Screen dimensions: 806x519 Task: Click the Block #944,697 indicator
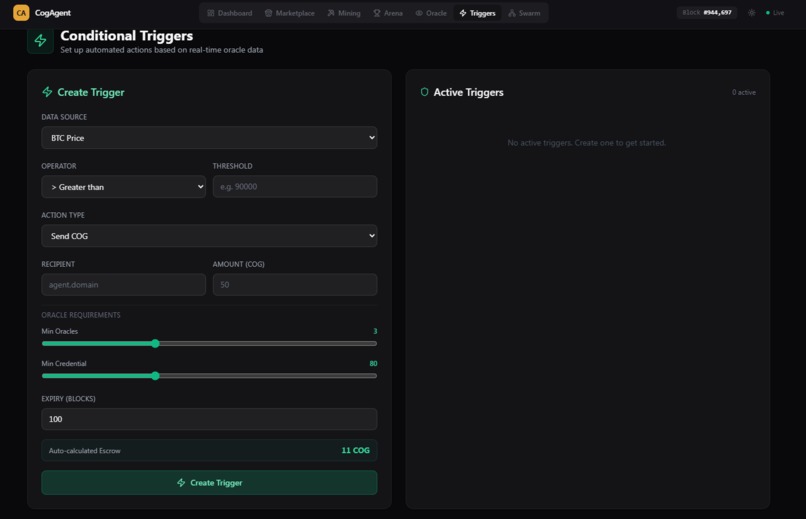pos(707,12)
